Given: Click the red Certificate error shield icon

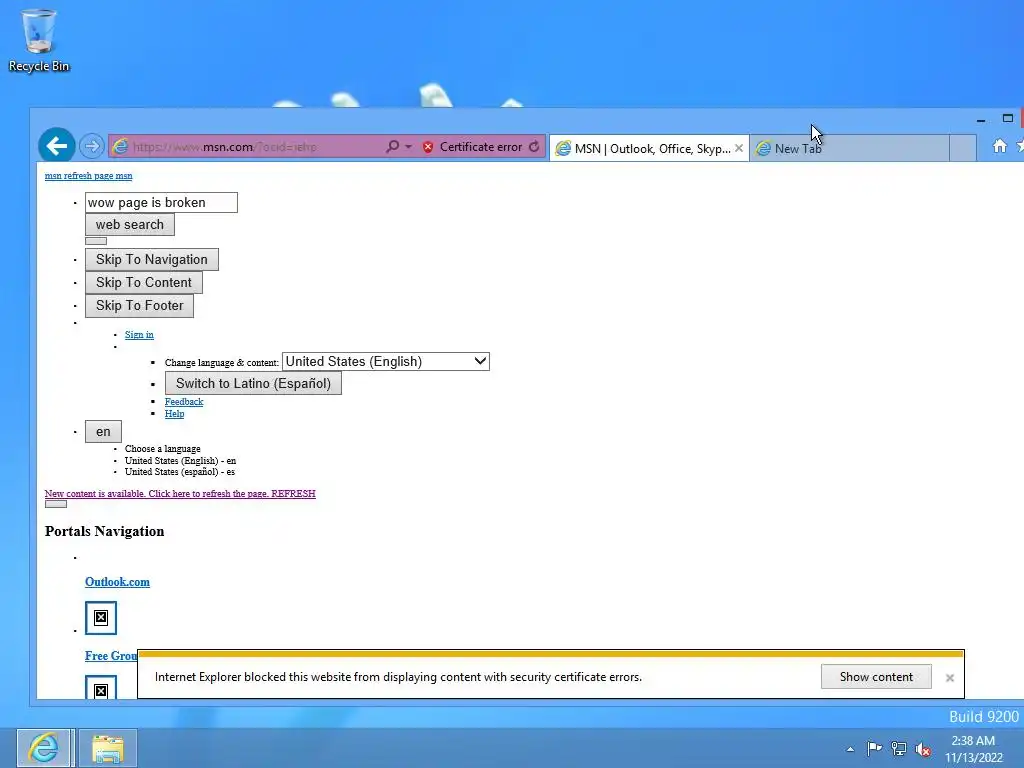Looking at the screenshot, I should [x=428, y=147].
